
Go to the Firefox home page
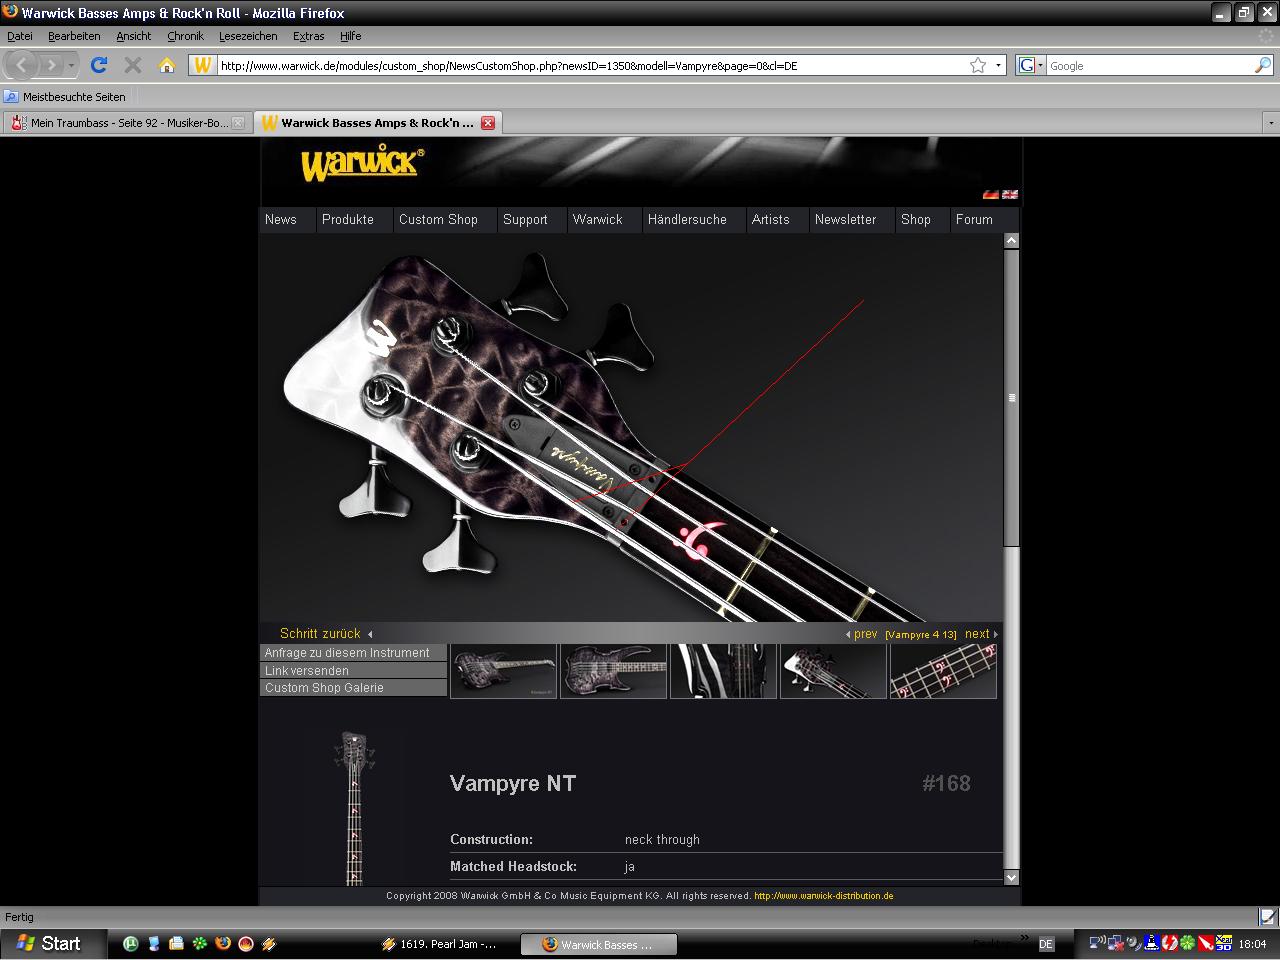[x=167, y=65]
